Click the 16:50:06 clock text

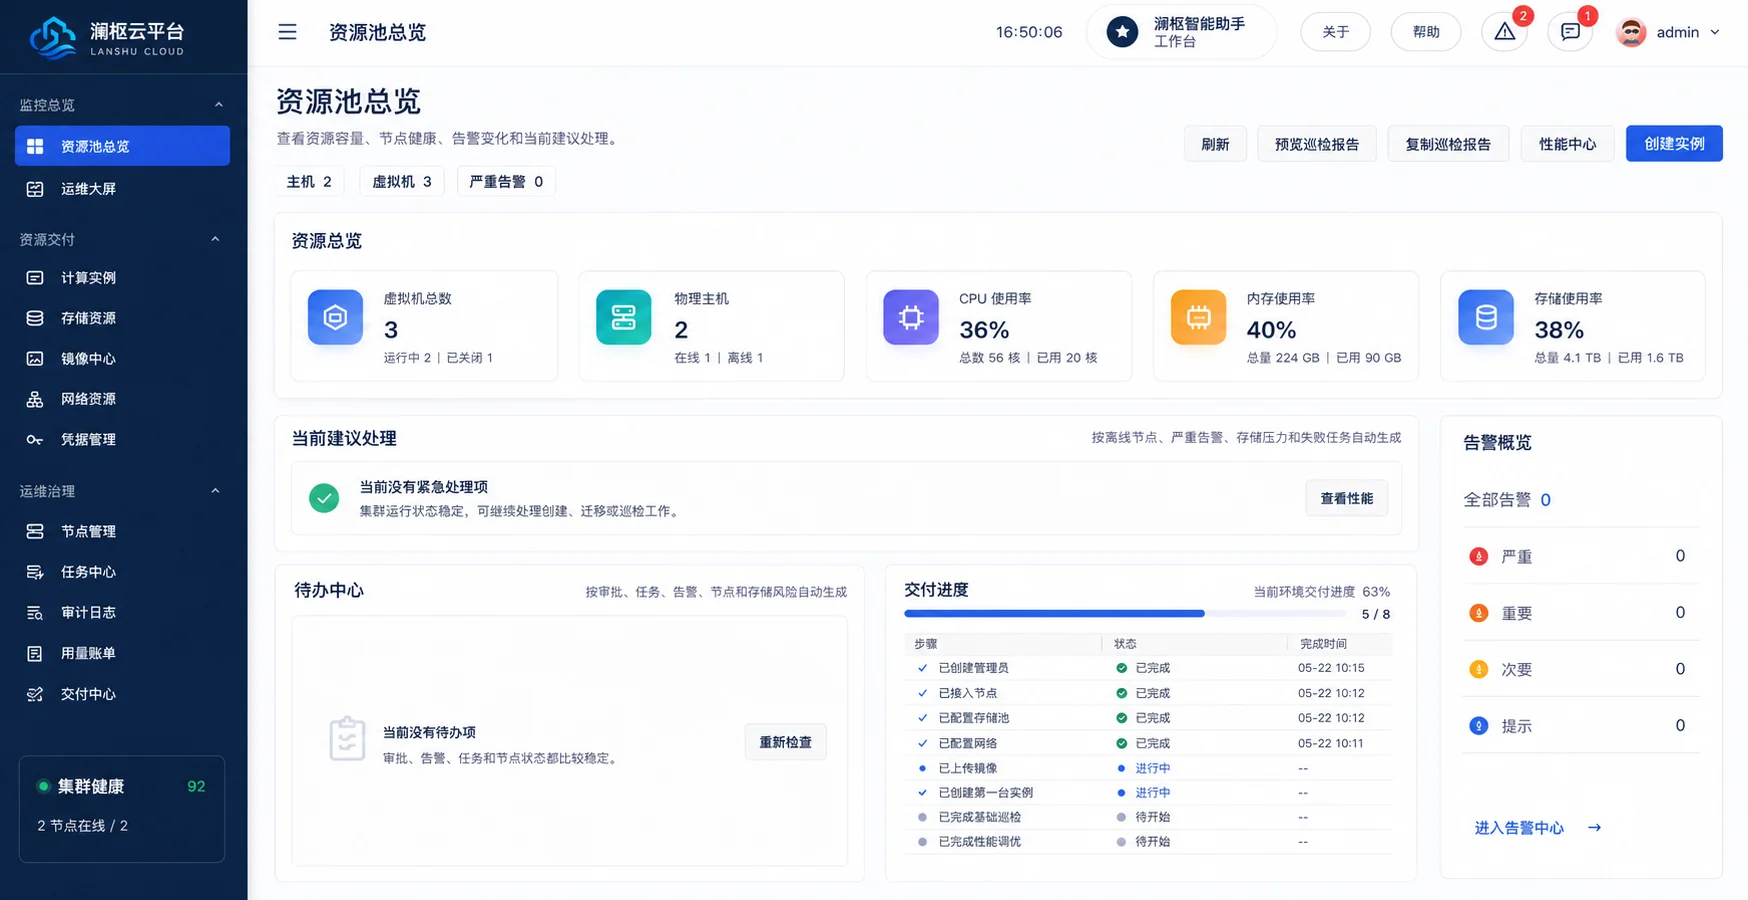[1029, 32]
